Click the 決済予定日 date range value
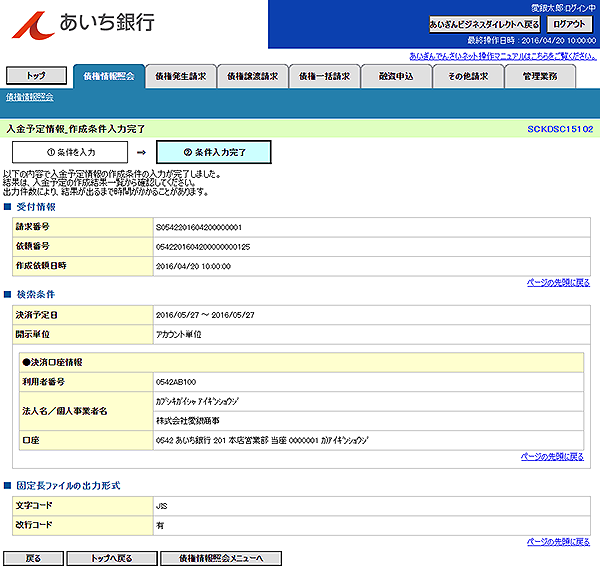This screenshot has width=600, height=574. [205, 315]
